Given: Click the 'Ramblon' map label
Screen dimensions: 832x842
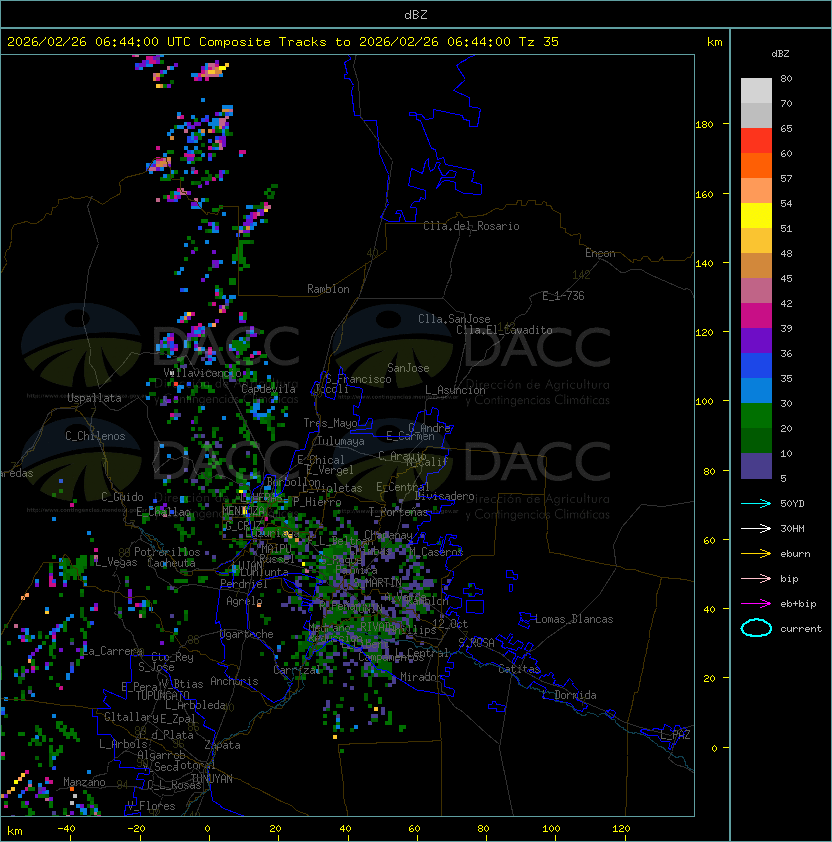Looking at the screenshot, I should 328,289.
